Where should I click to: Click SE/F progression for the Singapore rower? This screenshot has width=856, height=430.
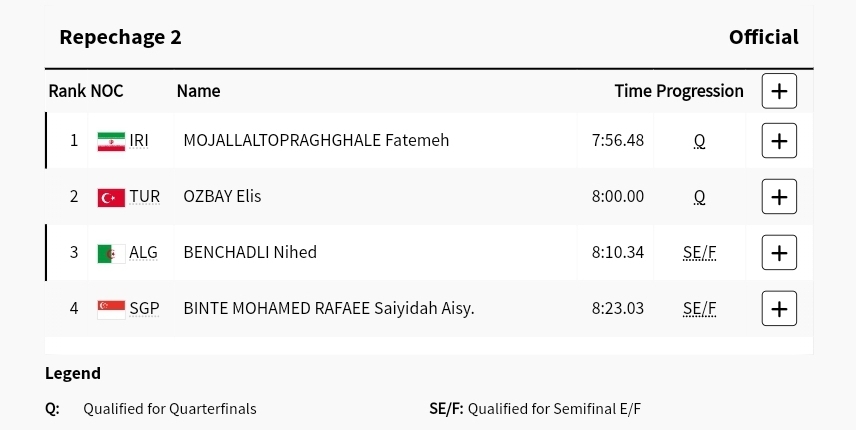pos(699,309)
